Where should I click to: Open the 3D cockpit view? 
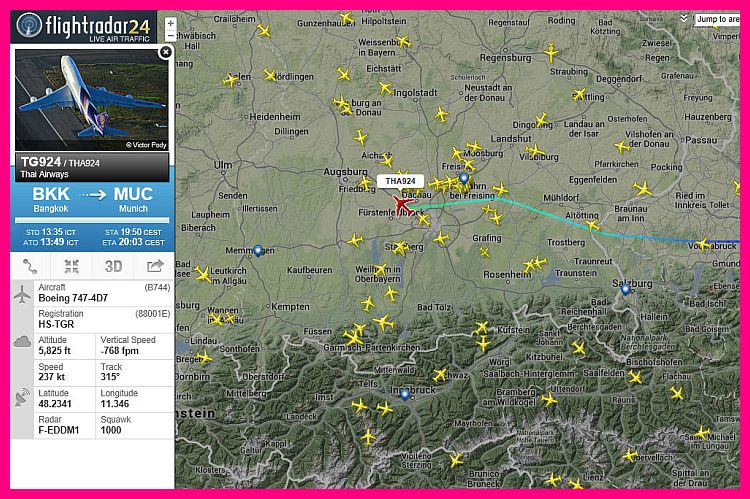coord(113,266)
